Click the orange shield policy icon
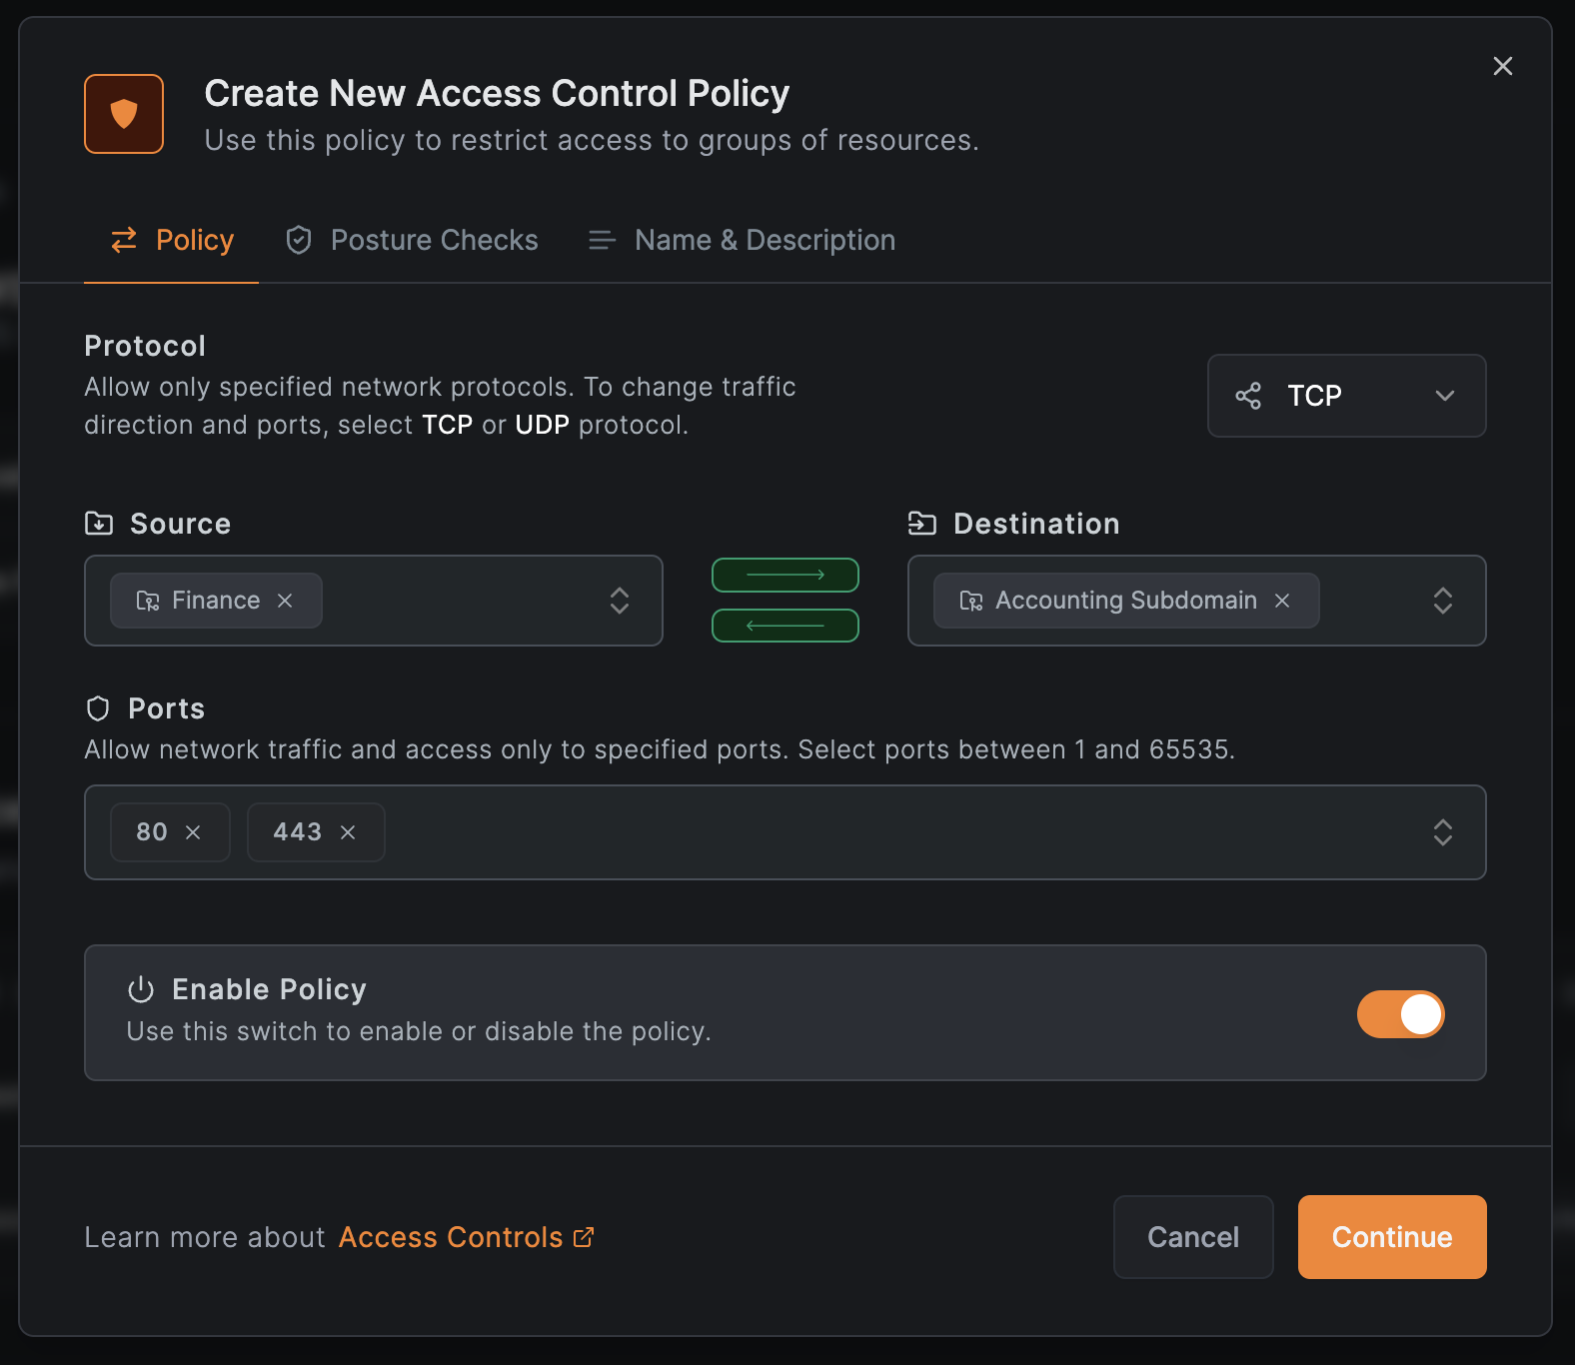 pyautogui.click(x=124, y=114)
